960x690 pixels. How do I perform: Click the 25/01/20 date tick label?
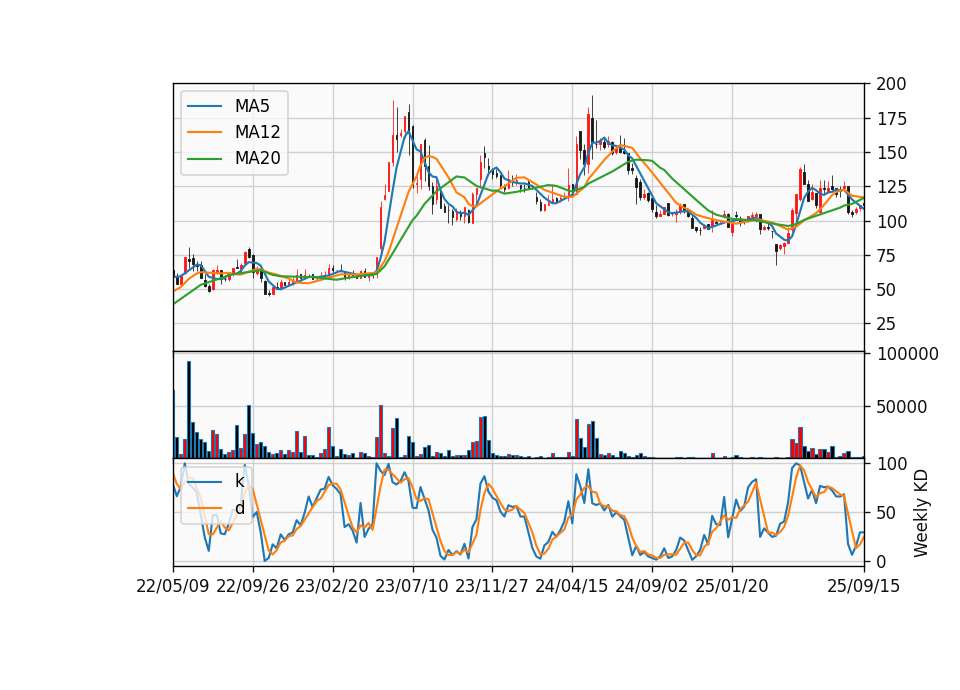[732, 586]
